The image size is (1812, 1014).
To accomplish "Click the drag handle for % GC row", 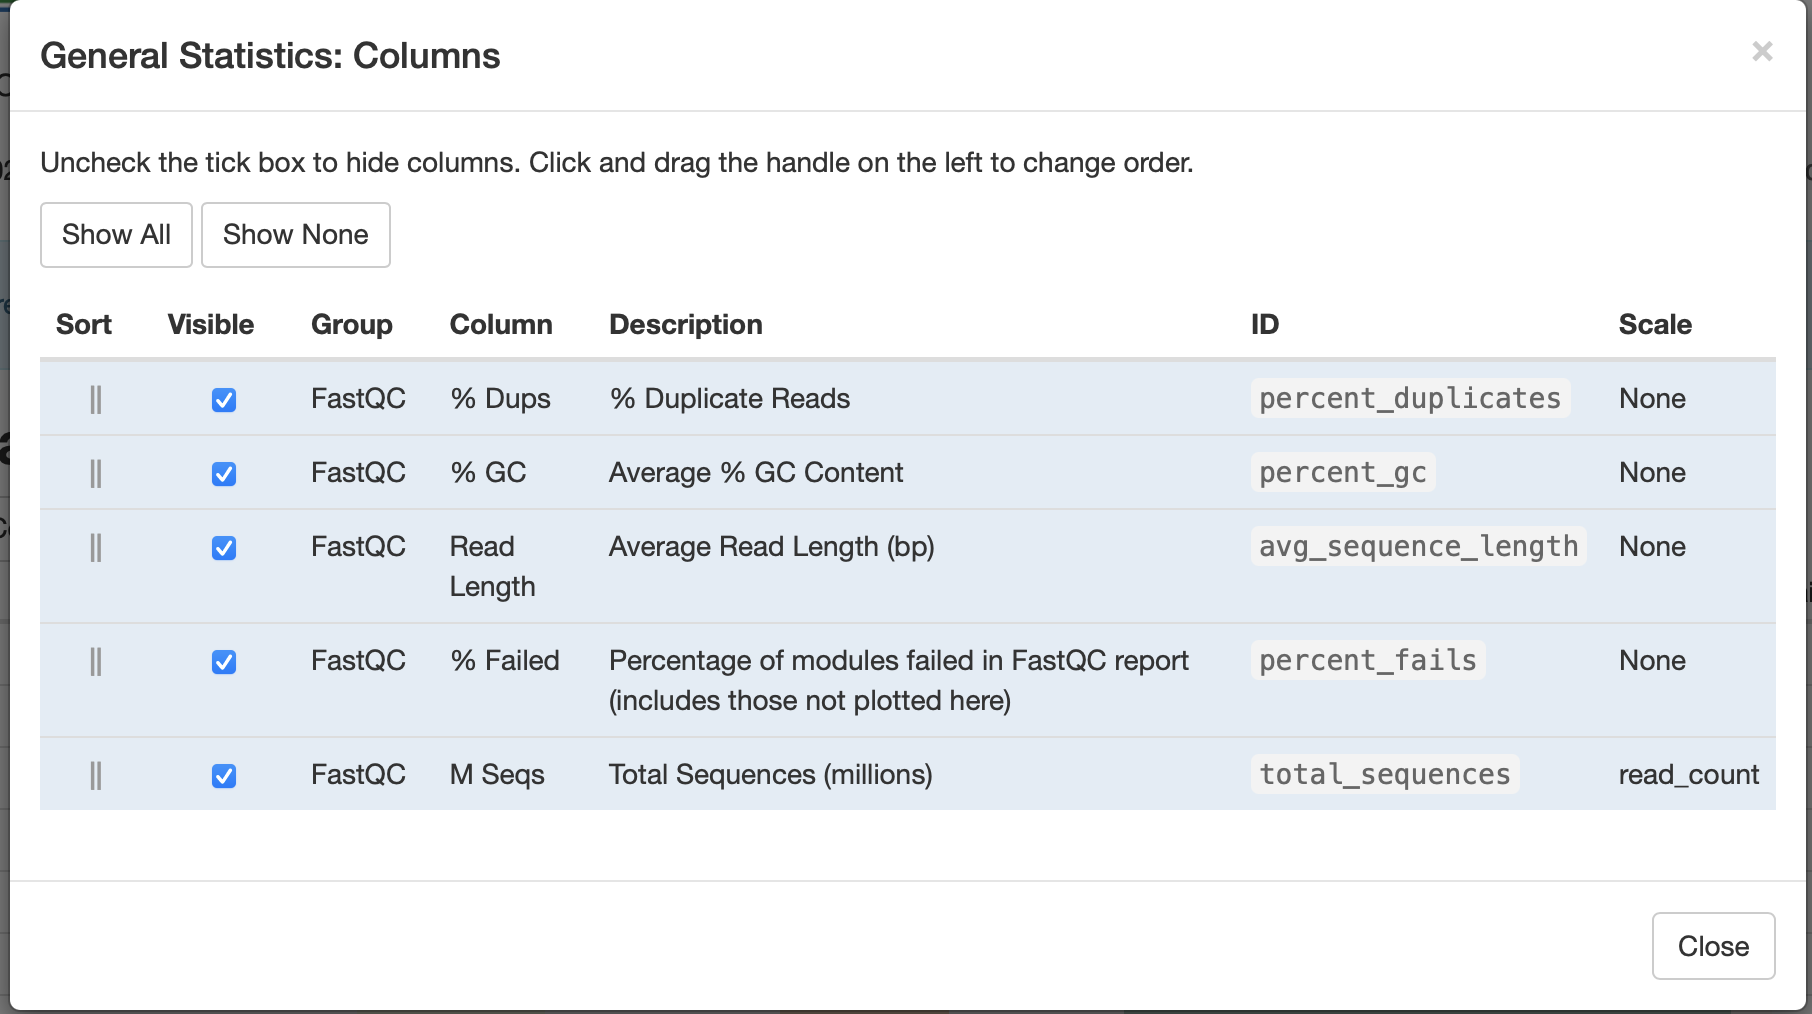I will pos(96,473).
